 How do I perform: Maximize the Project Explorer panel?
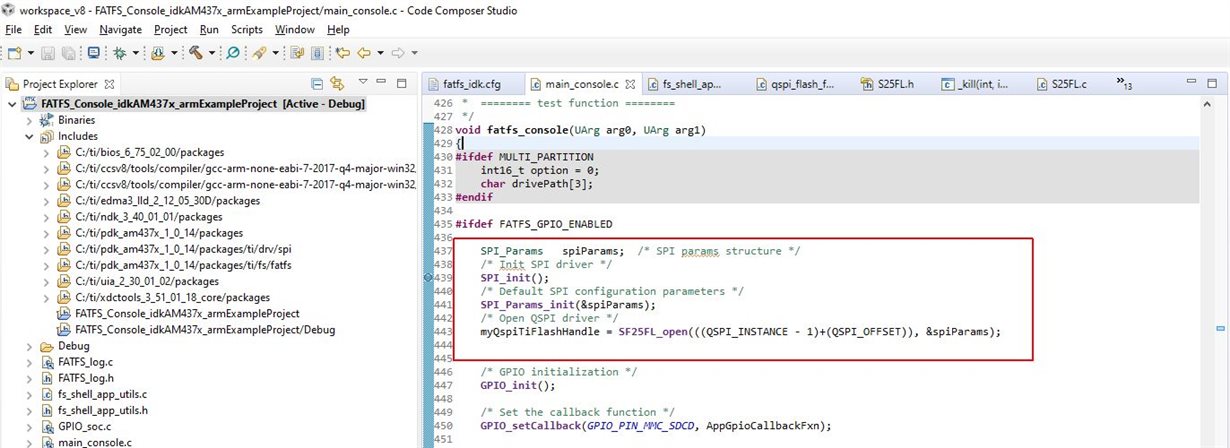[x=401, y=83]
